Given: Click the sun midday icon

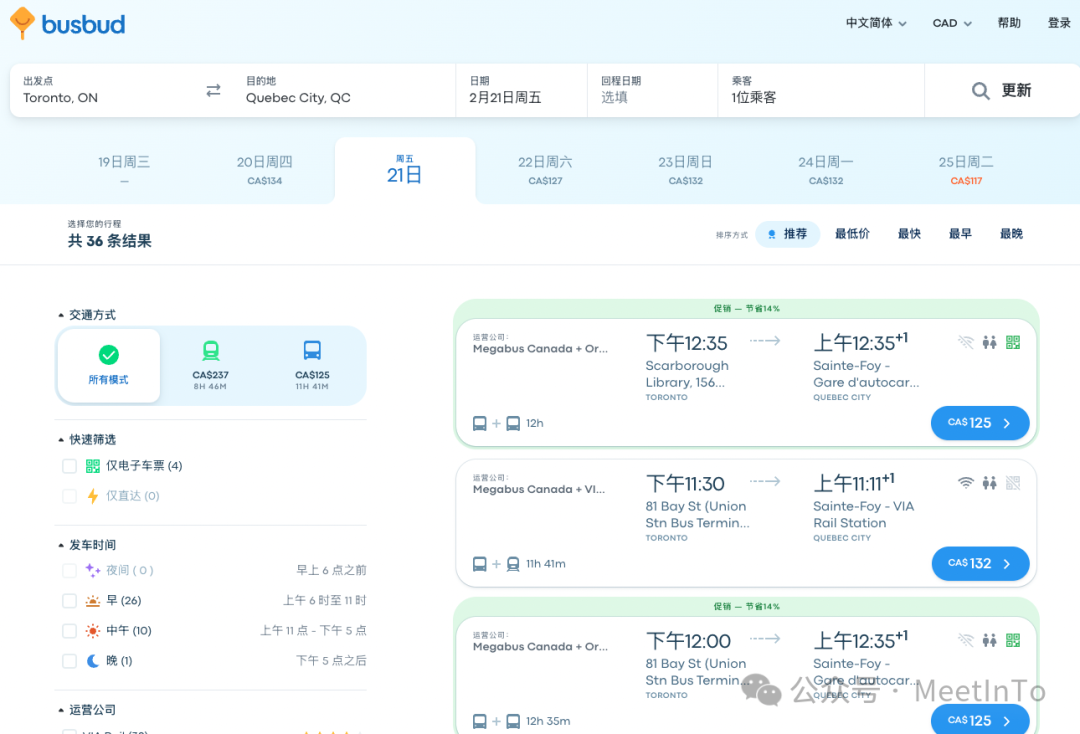Looking at the screenshot, I should point(92,631).
